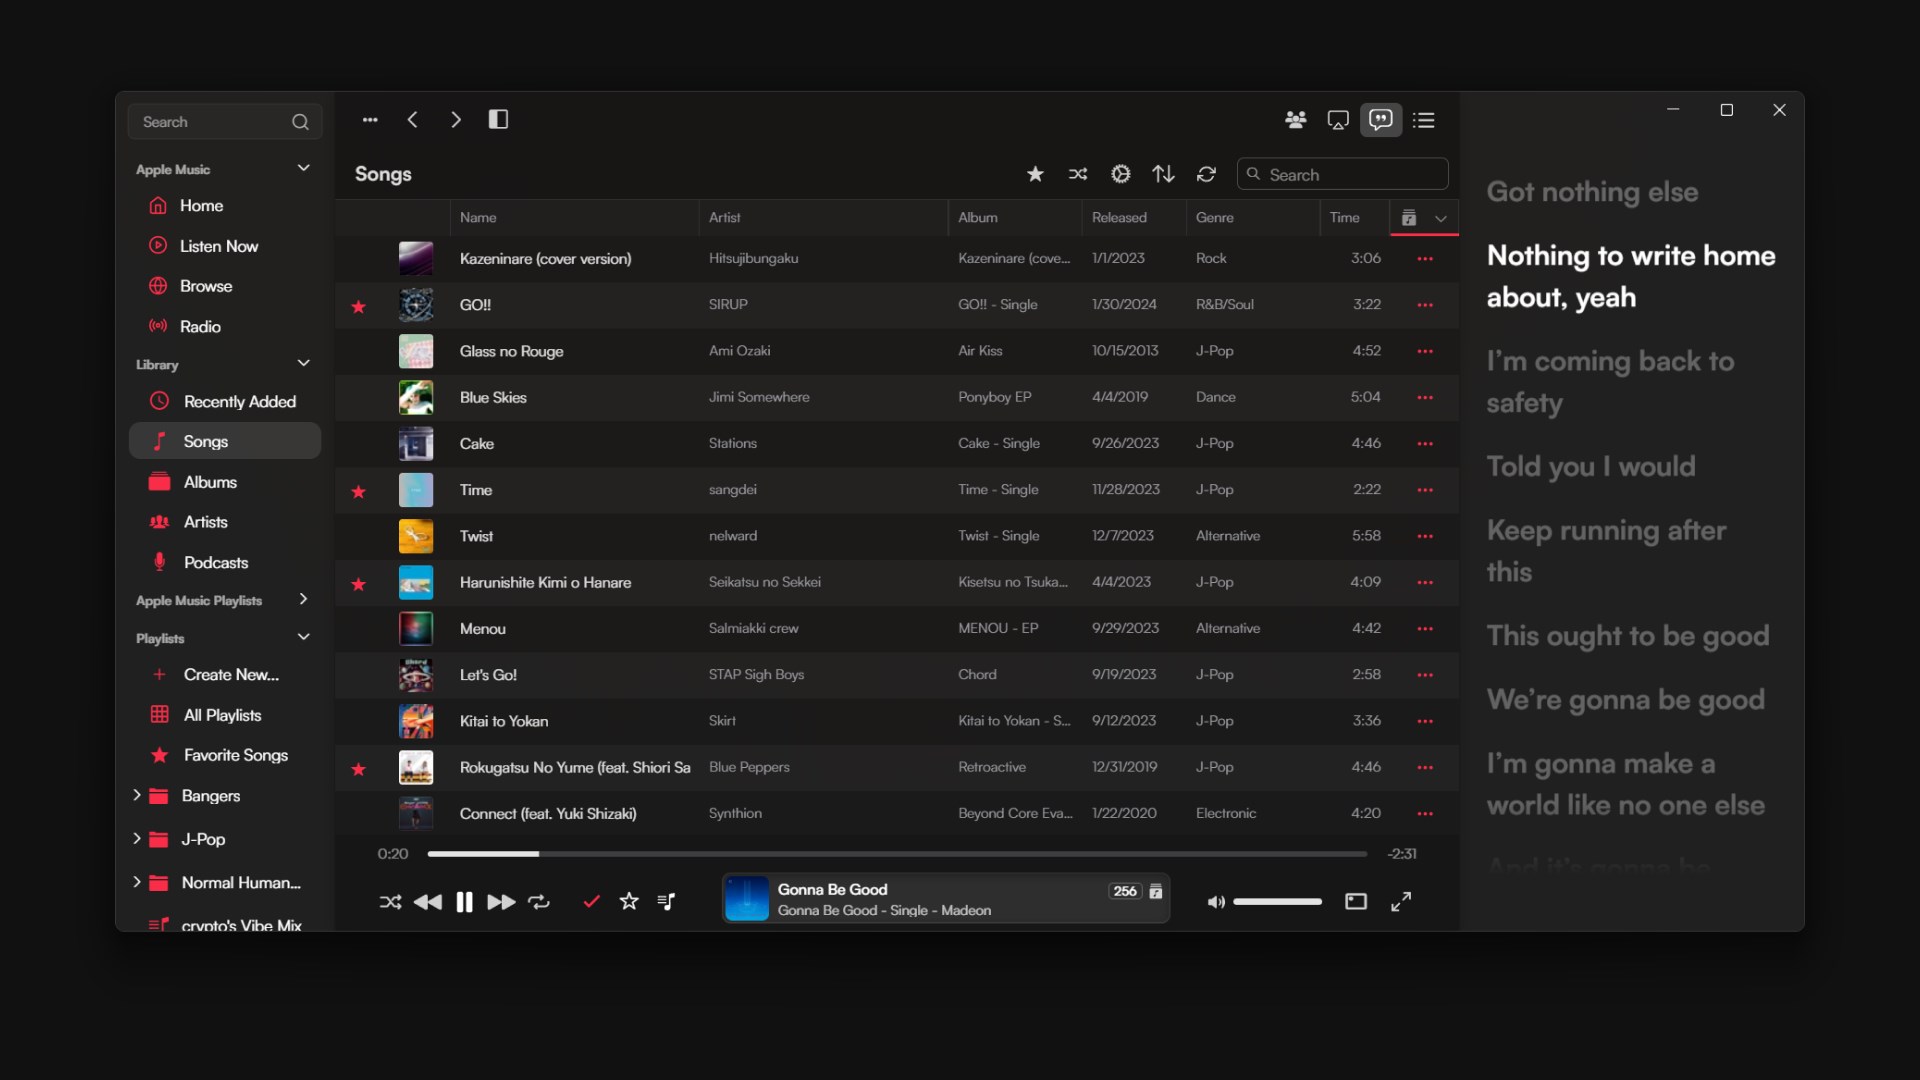The height and width of the screenshot is (1080, 1920).
Task: Click the Search field above the song list
Action: click(1342, 173)
